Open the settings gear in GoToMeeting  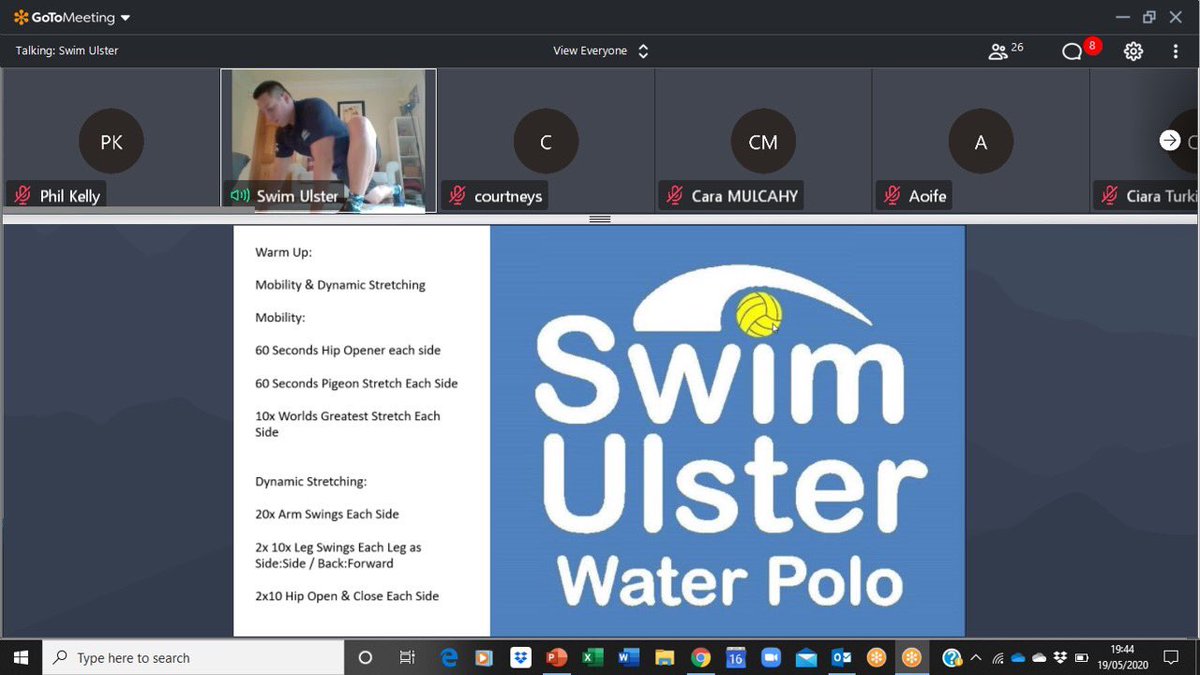pos(1133,51)
